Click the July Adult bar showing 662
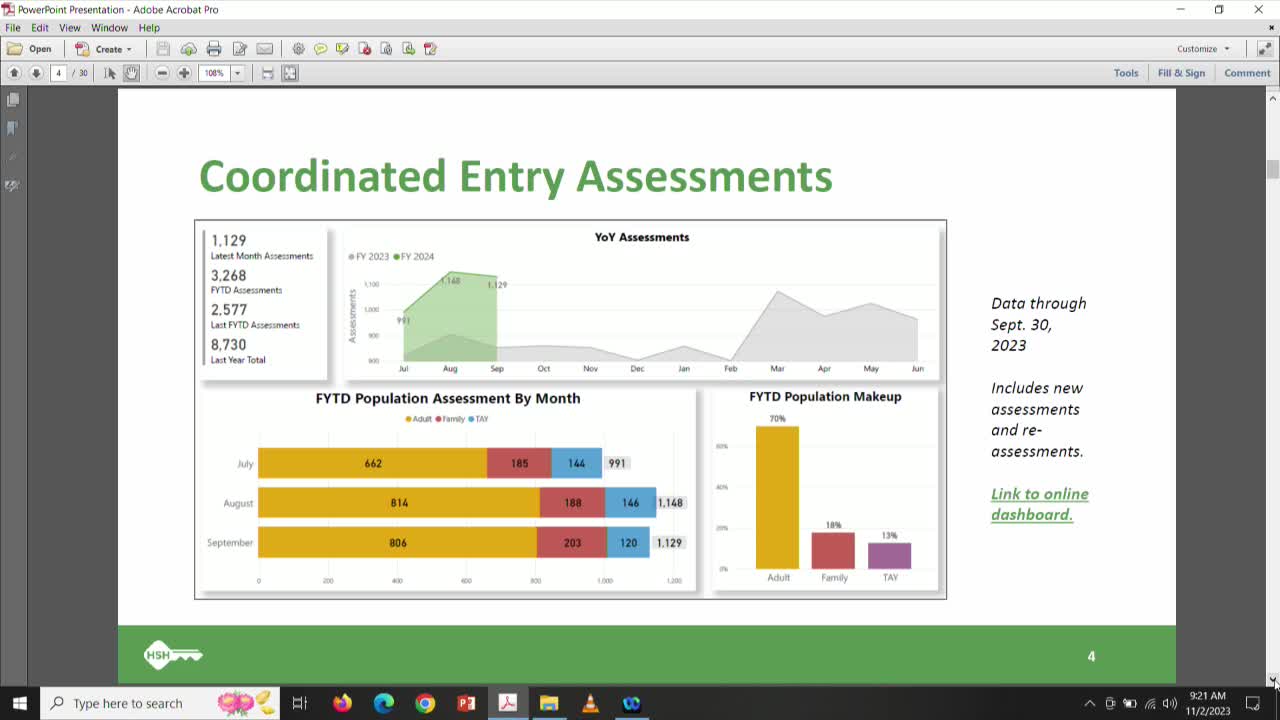The image size is (1280, 720). click(373, 463)
